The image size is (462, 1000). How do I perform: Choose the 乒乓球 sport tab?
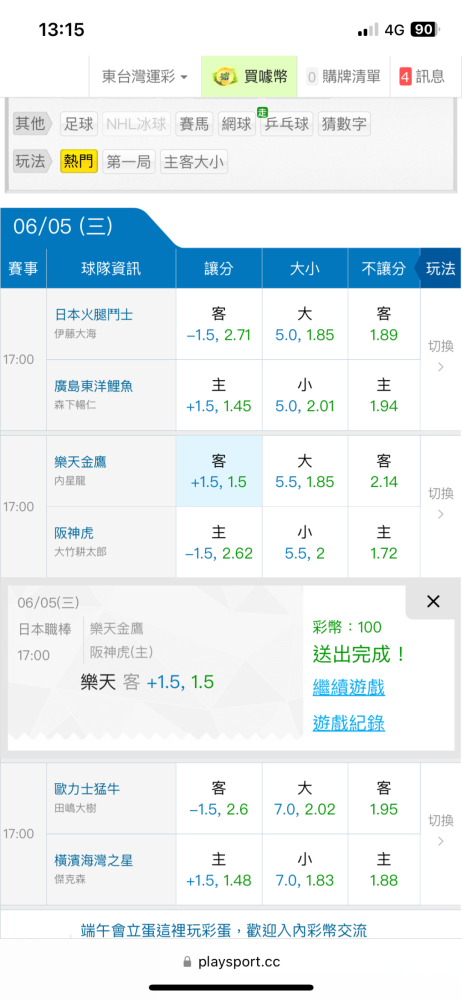pos(287,124)
